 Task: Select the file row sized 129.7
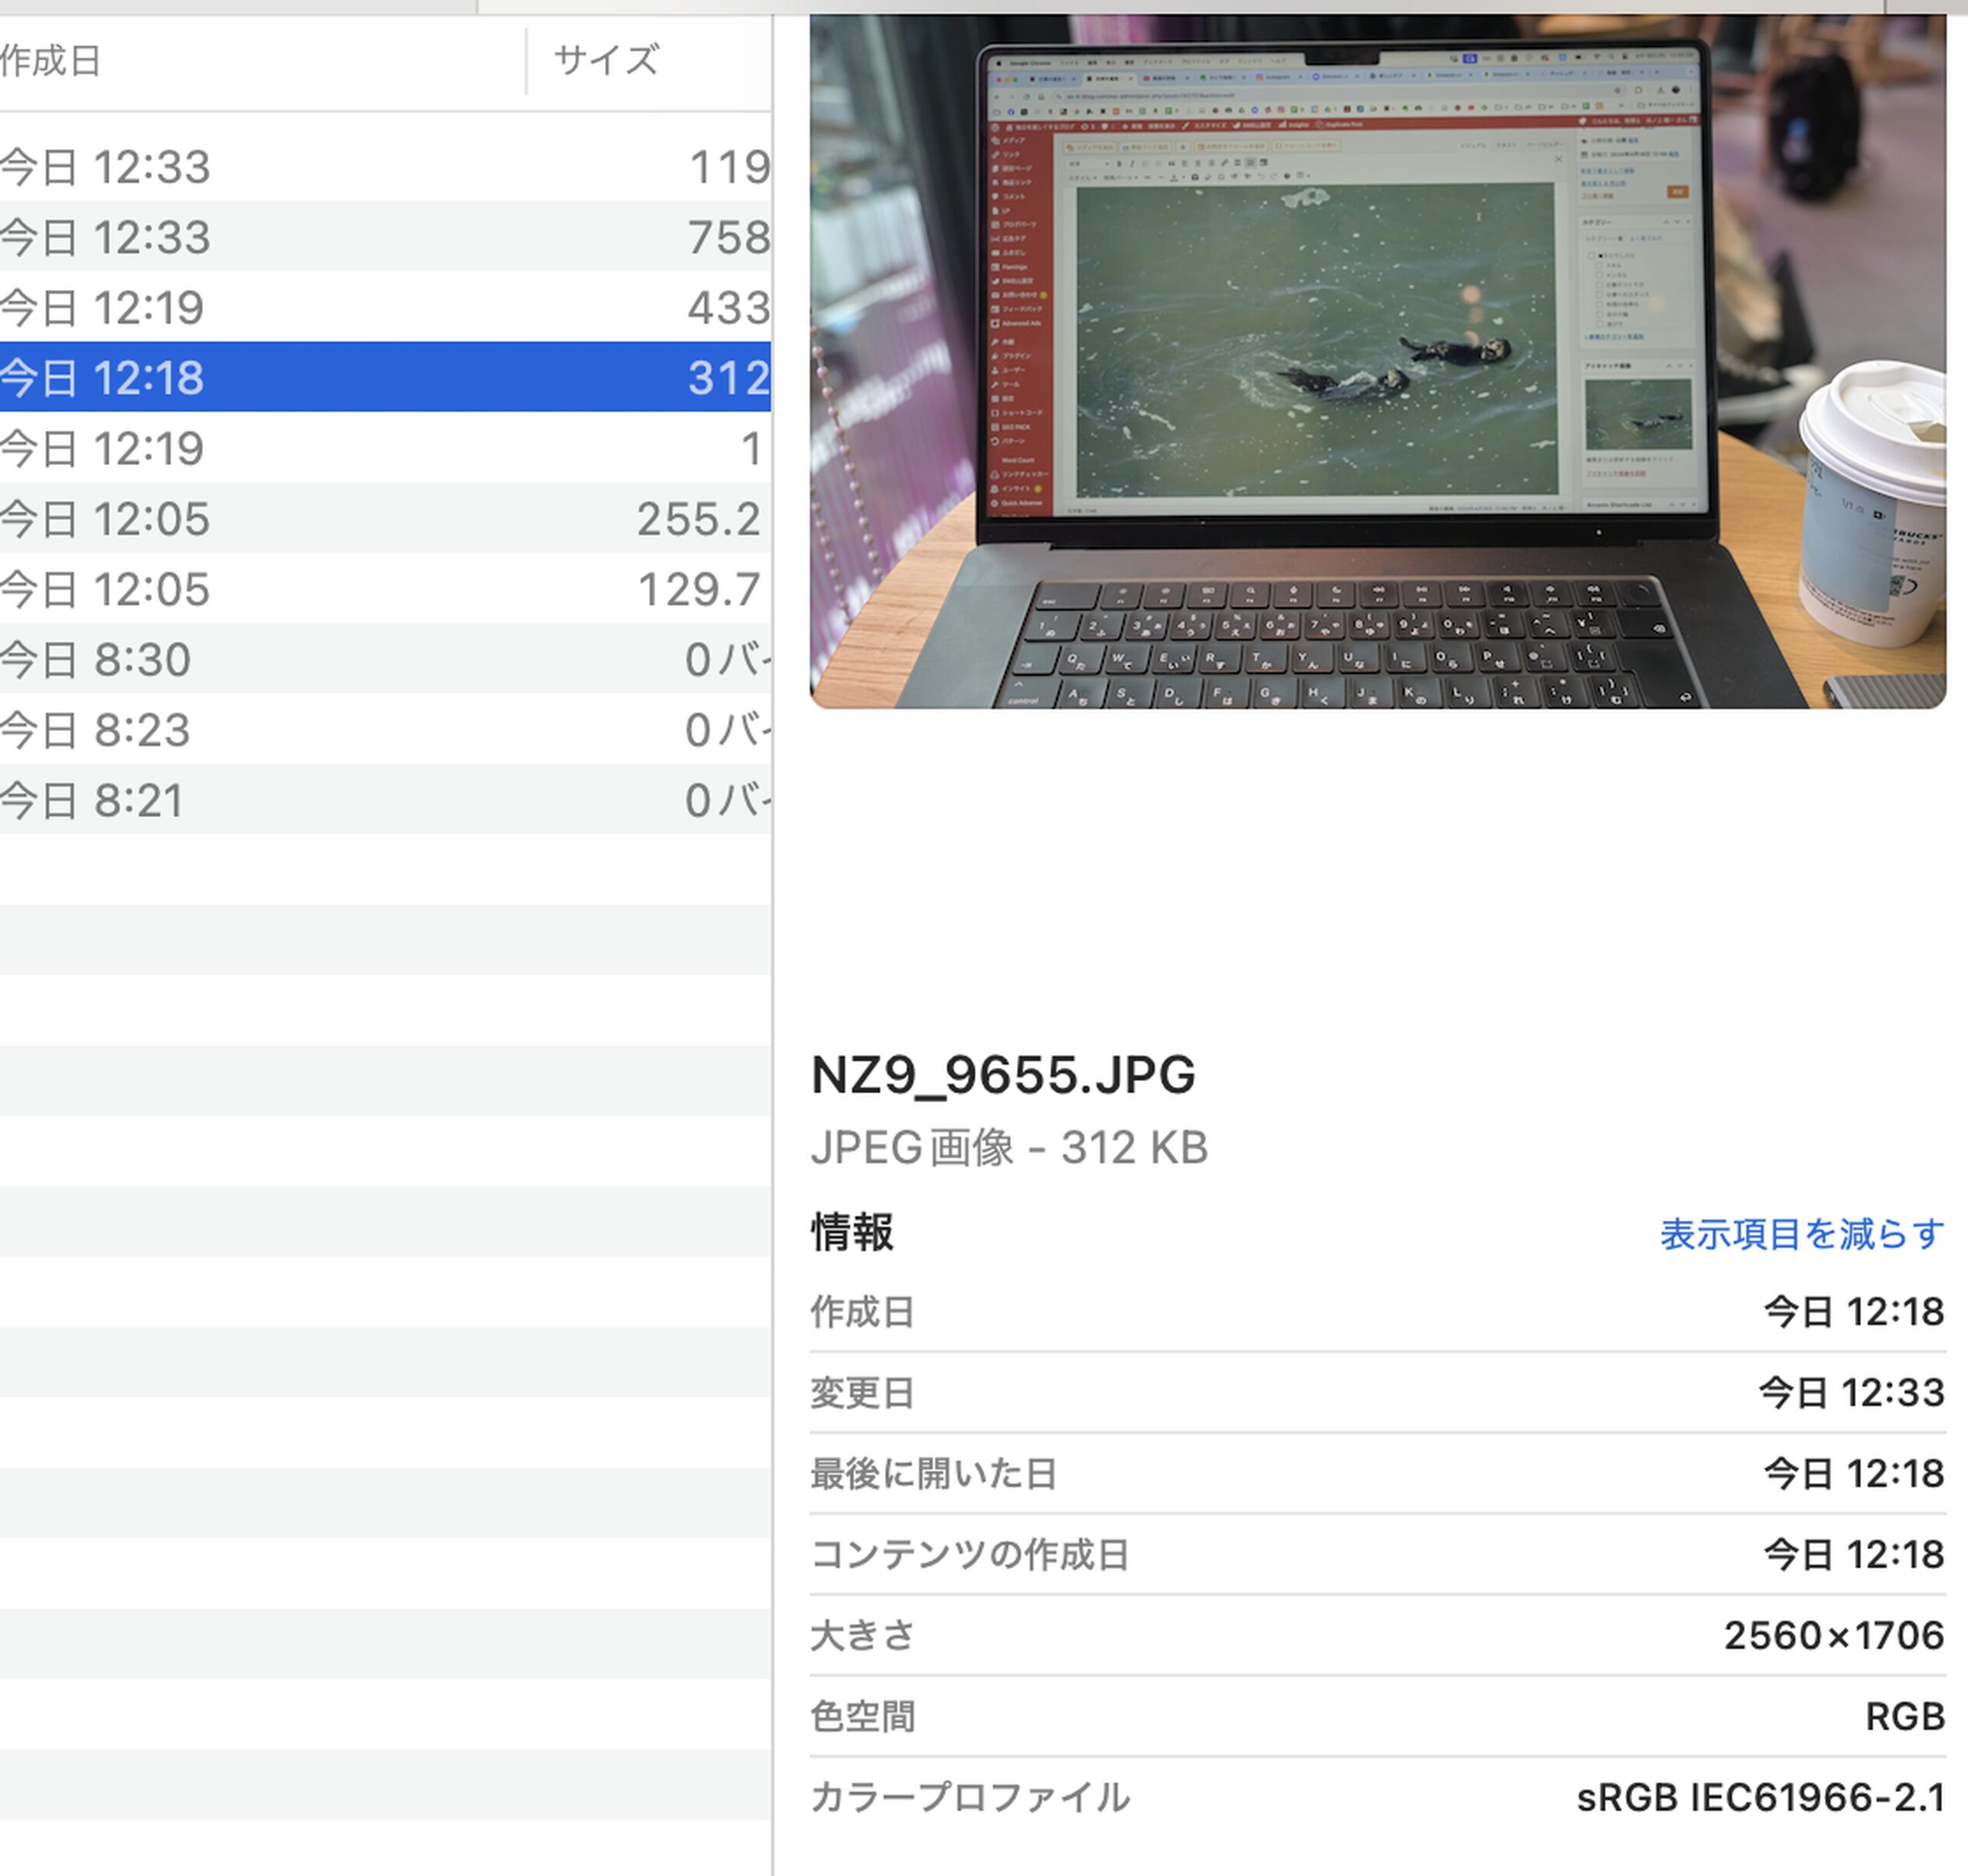pyautogui.click(x=385, y=589)
